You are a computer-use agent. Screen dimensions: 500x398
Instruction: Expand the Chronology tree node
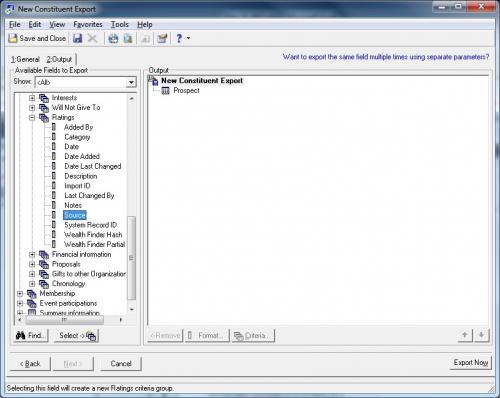tap(32, 284)
